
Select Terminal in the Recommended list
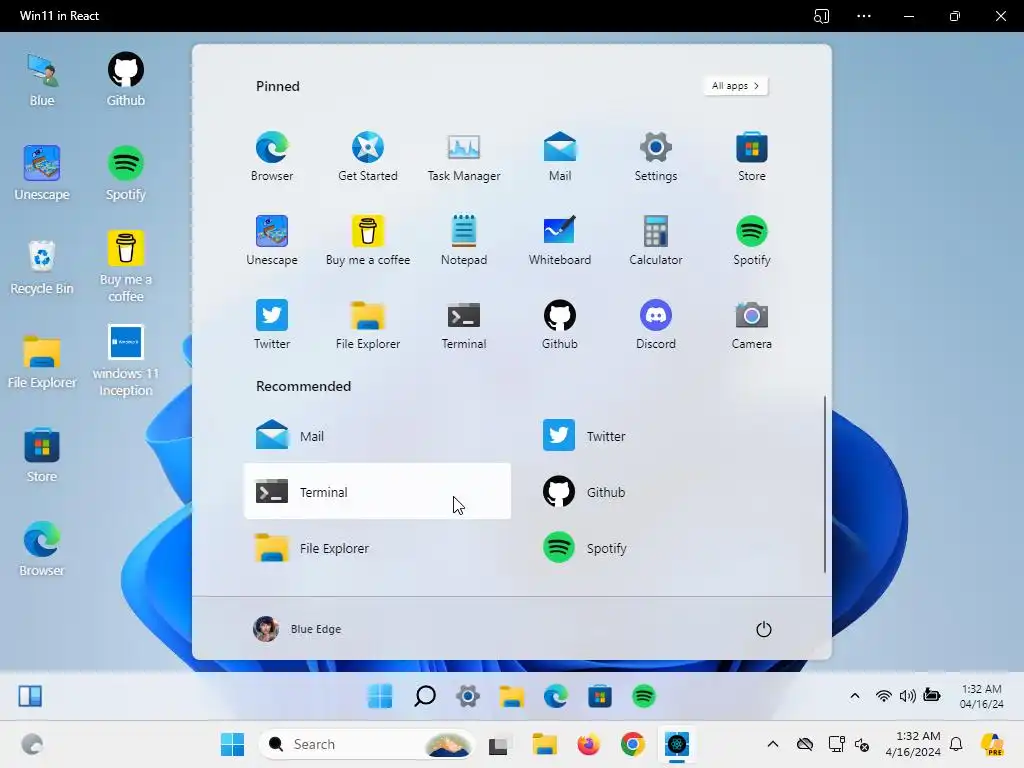(377, 491)
